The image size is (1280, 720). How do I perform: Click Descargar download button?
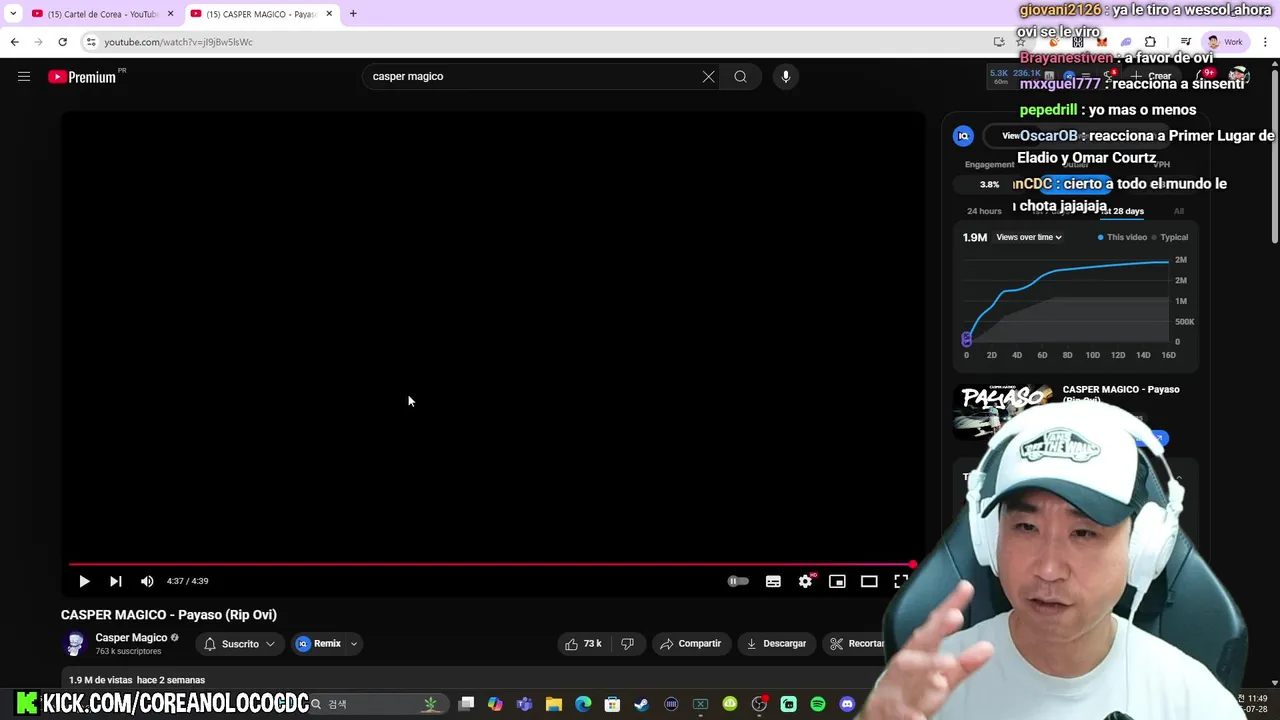point(776,644)
